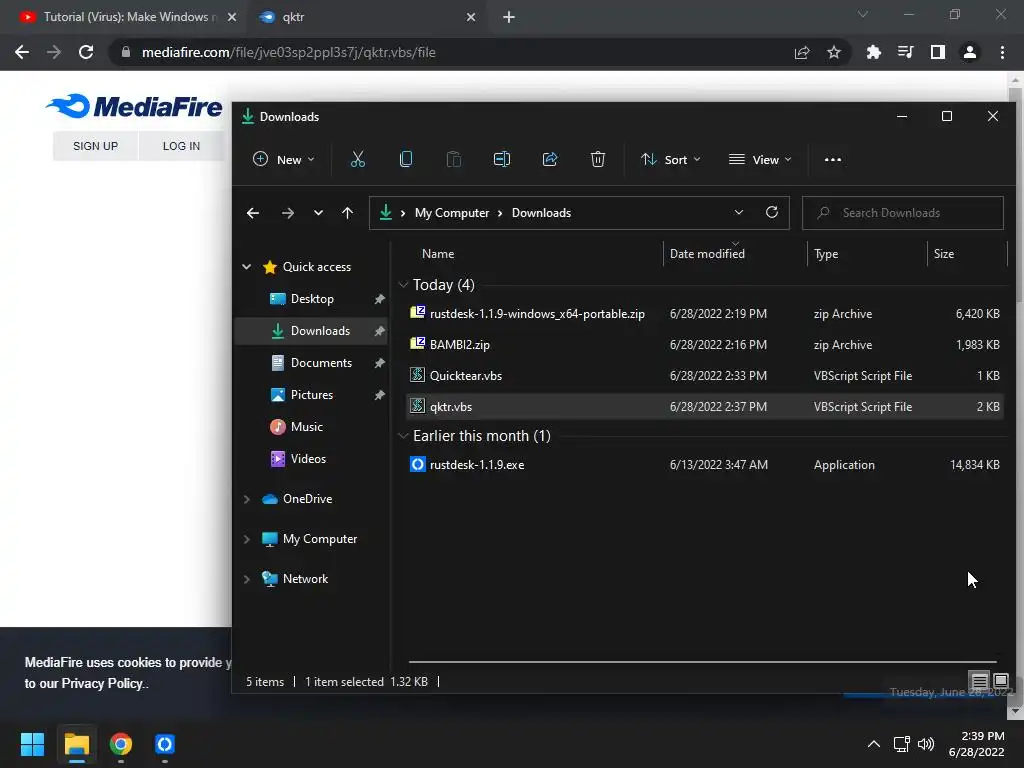The width and height of the screenshot is (1024, 768).
Task: Select Desktop in Quick access
Action: (312, 299)
